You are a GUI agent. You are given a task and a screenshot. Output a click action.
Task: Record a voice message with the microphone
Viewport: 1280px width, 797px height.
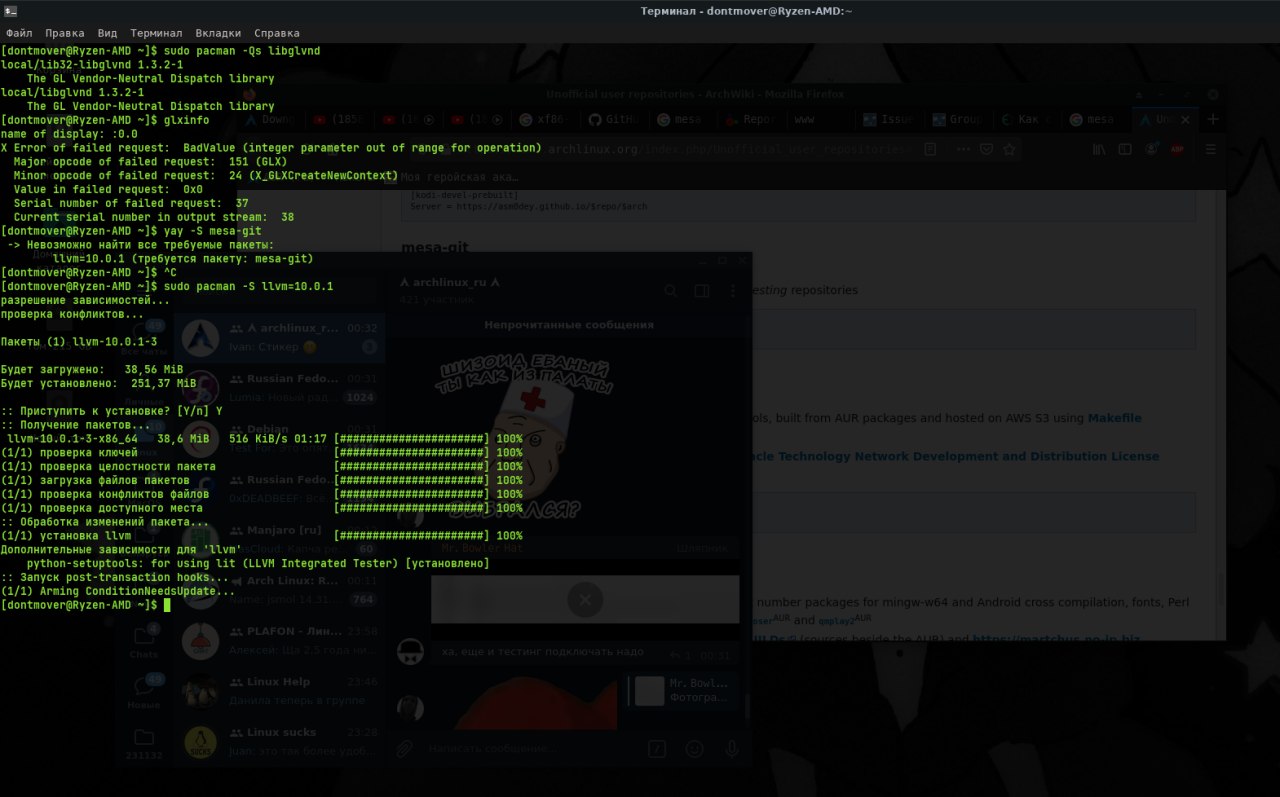pyautogui.click(x=732, y=748)
